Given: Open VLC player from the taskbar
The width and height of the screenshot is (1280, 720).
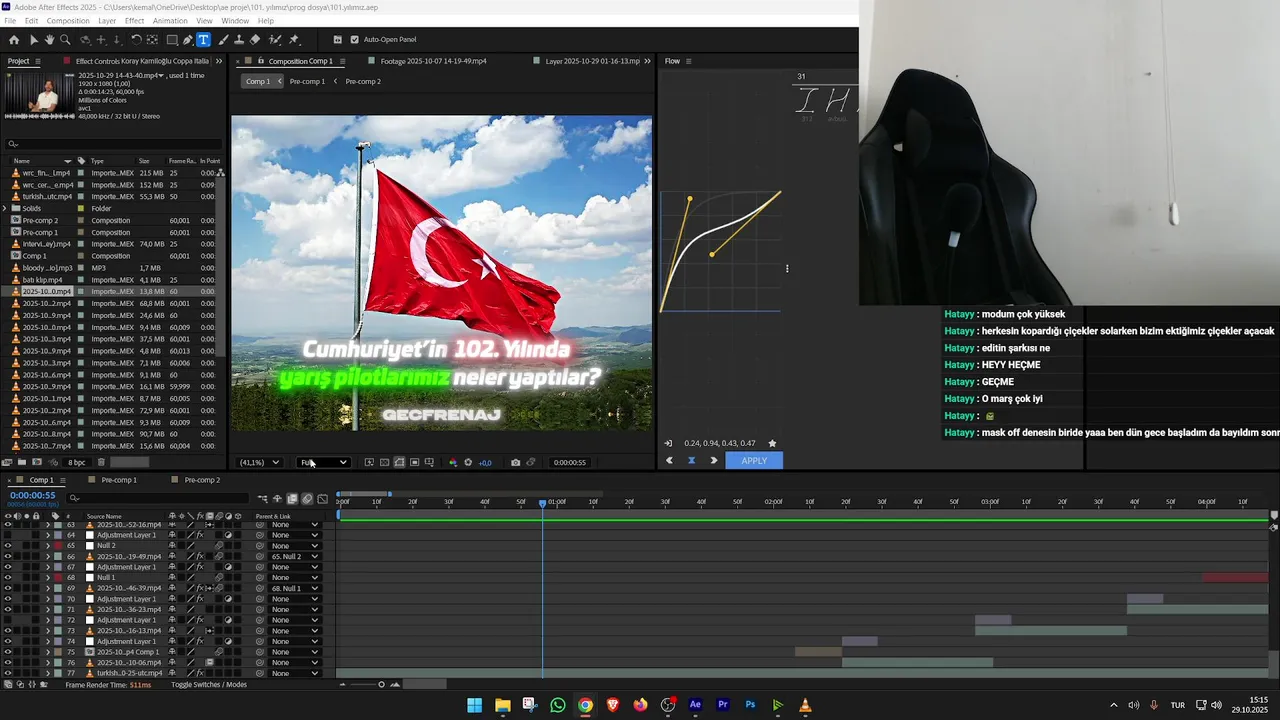Looking at the screenshot, I should point(805,705).
